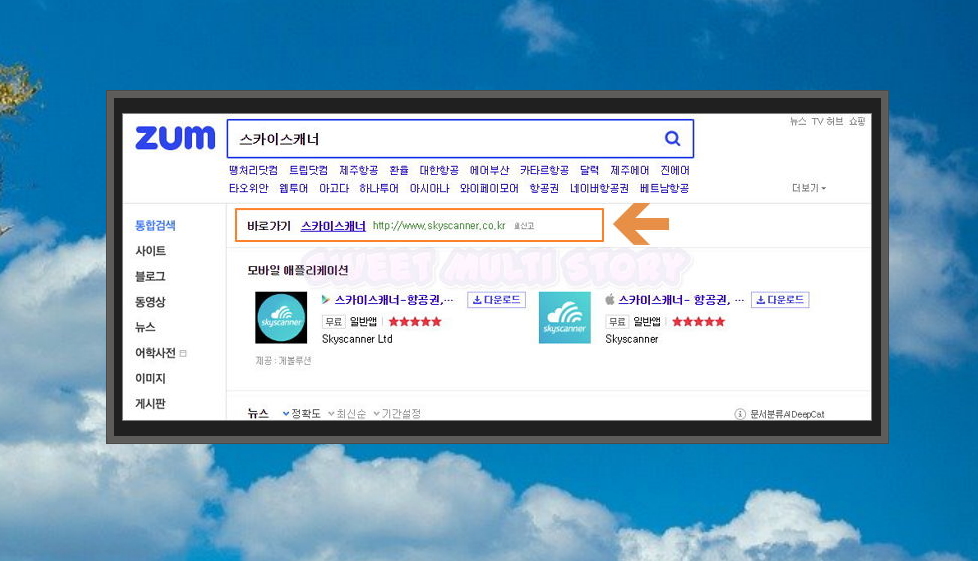Sort news by 최신순
This screenshot has width=978, height=561.
347,413
